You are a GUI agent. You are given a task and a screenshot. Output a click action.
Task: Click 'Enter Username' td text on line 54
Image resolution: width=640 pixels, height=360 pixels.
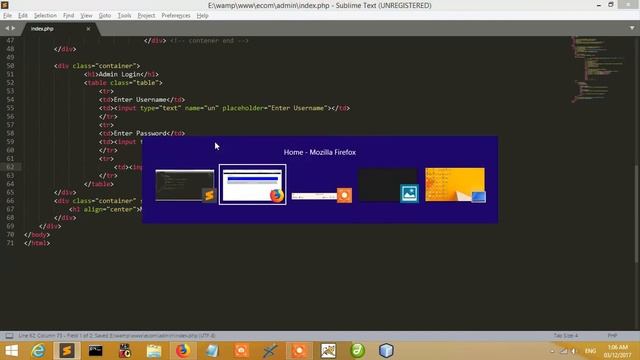pos(140,100)
